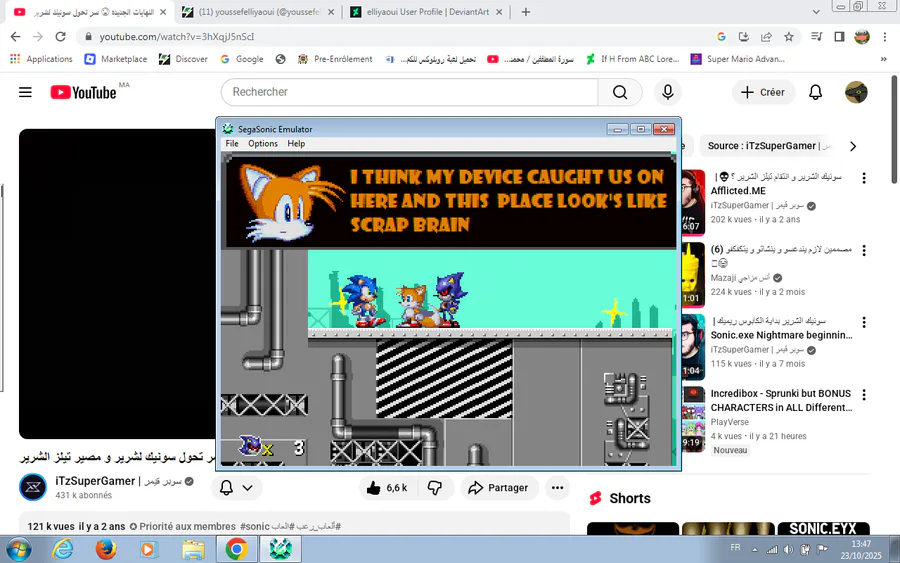Share the video via Partager

click(x=498, y=488)
